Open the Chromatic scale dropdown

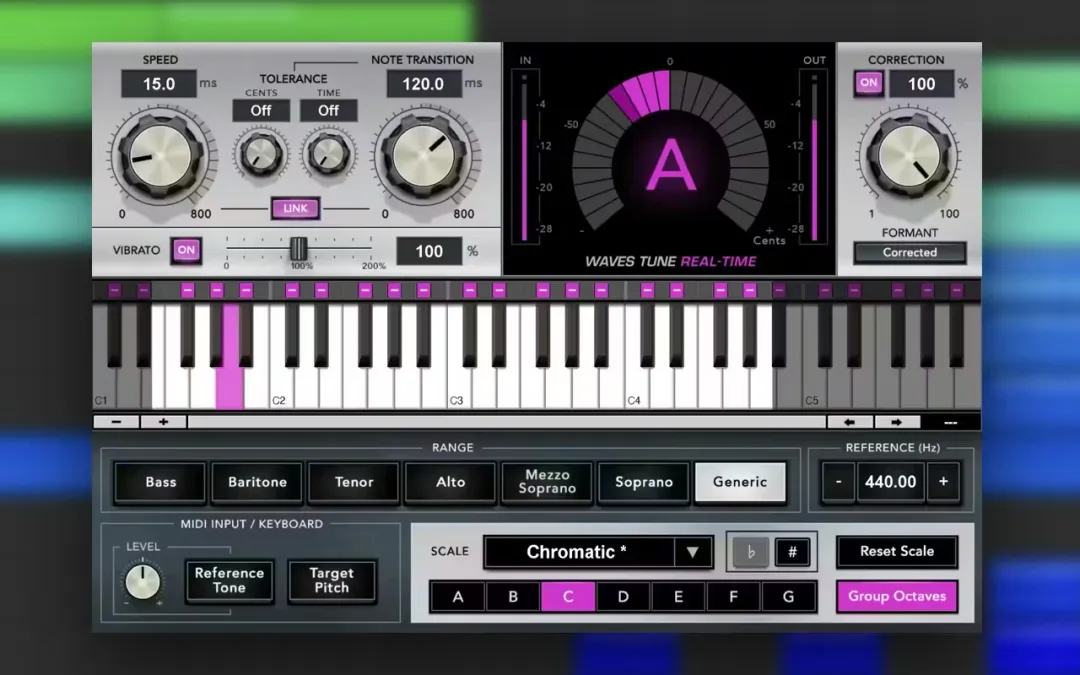coord(598,552)
